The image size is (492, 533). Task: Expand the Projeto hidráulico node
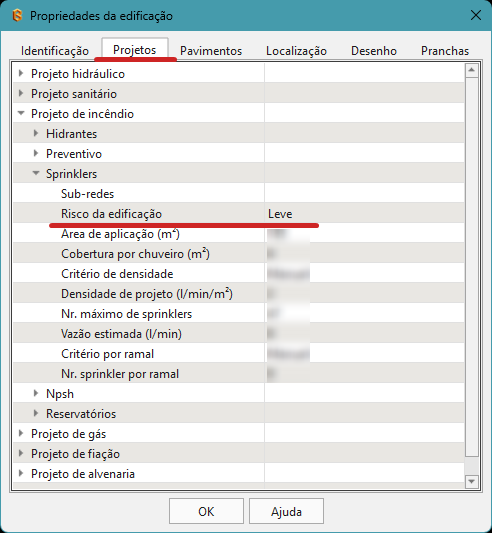[x=21, y=73]
